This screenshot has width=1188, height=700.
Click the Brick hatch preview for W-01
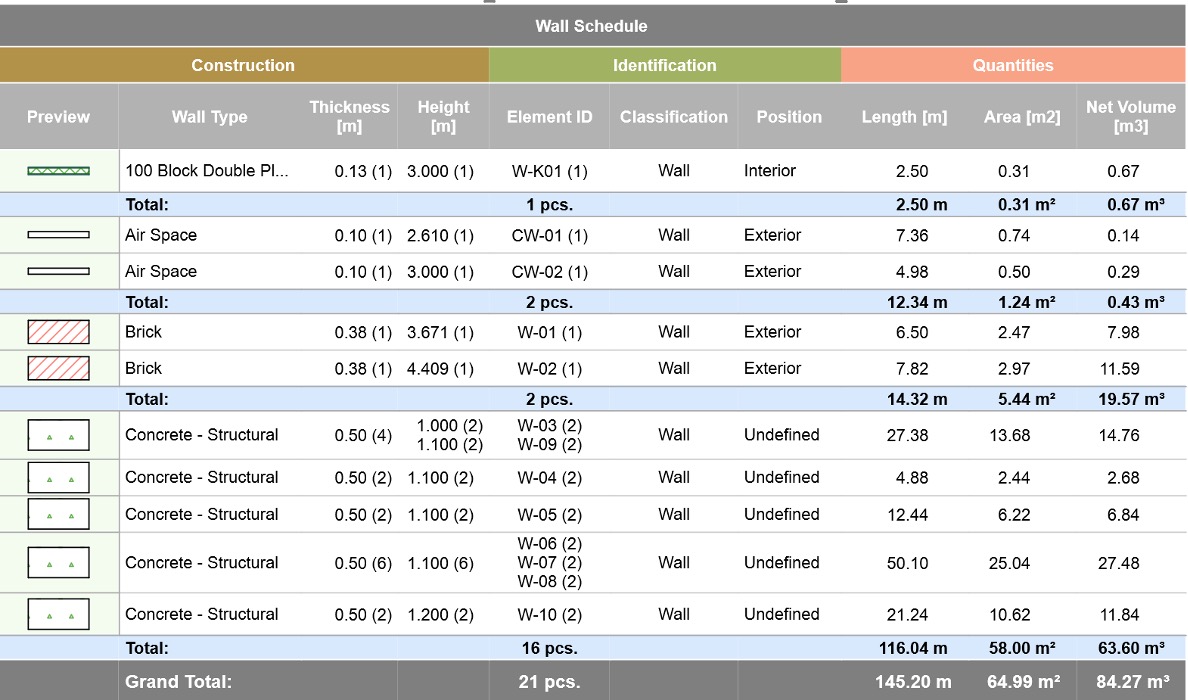pos(58,332)
